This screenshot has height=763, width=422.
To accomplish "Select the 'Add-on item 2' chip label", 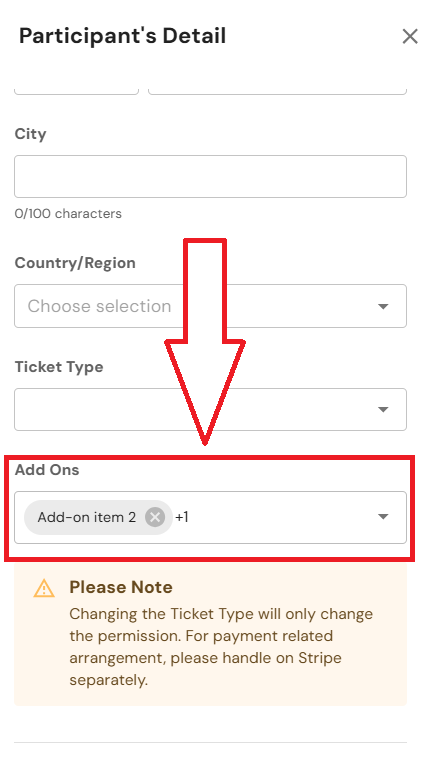I will pos(87,517).
